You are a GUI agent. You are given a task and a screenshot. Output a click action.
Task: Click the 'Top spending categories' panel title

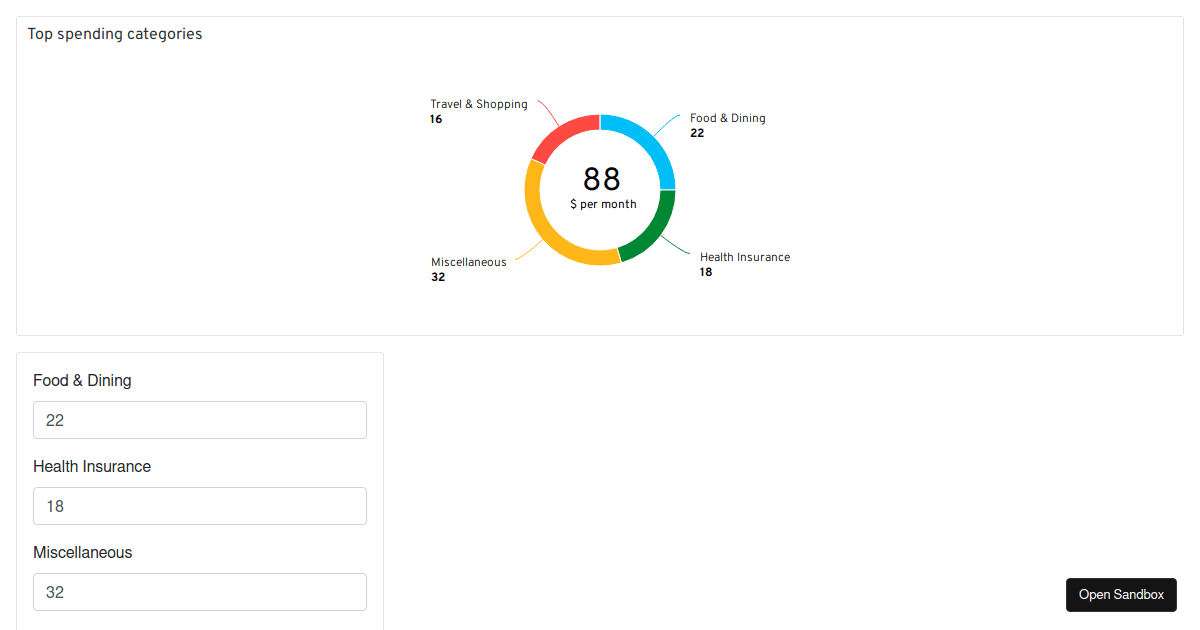tap(114, 33)
